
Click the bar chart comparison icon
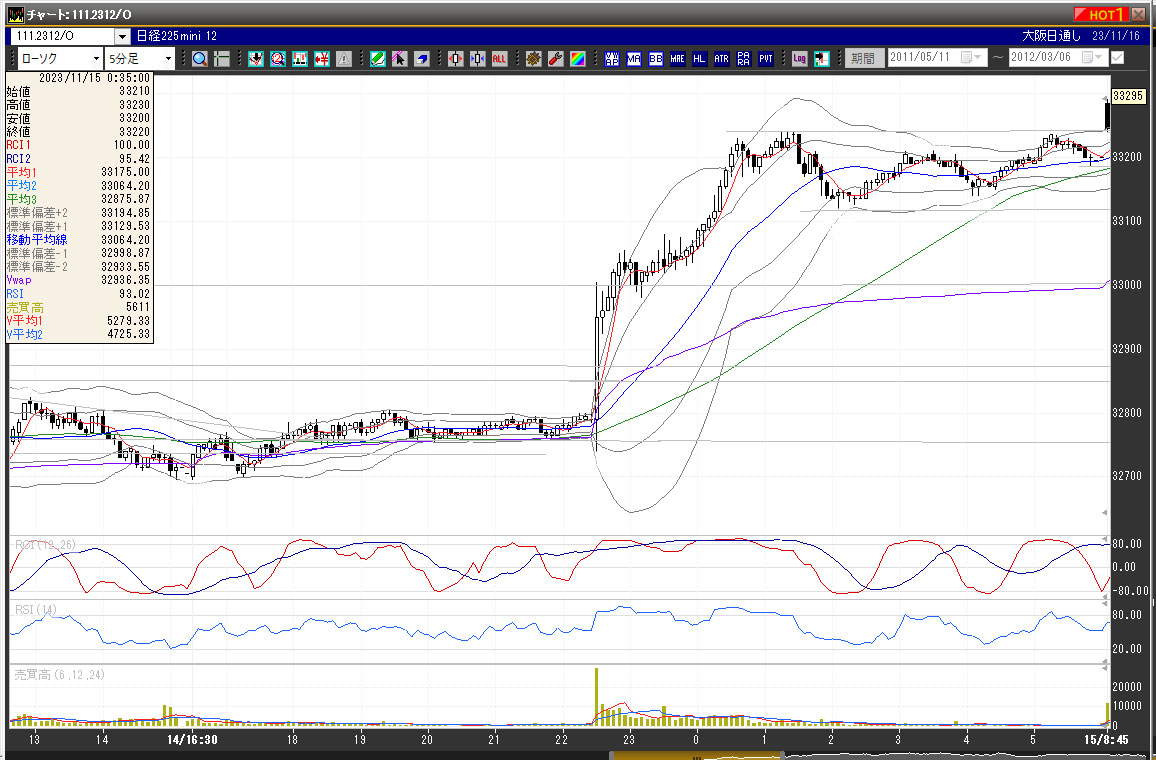tap(300, 59)
